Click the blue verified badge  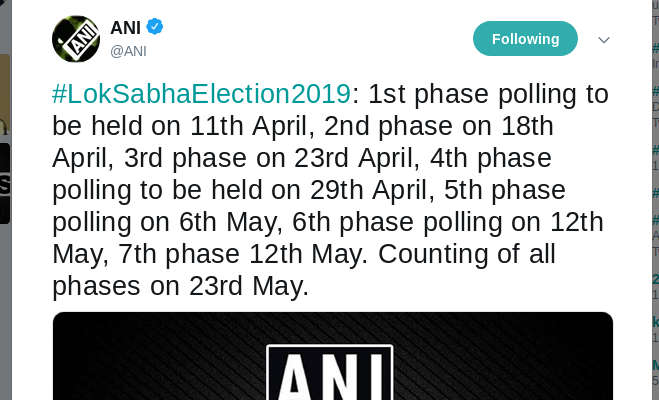point(155,27)
